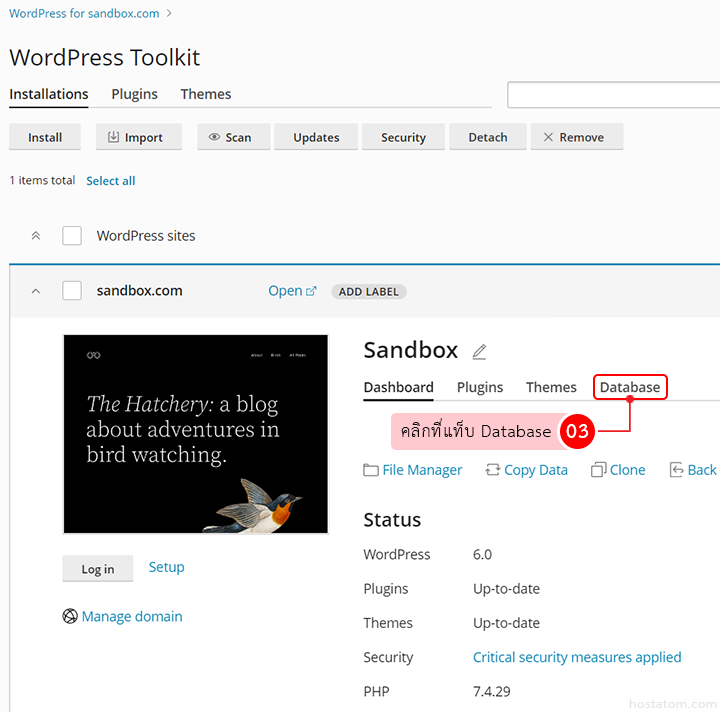Click Critical security measures applied link
The height and width of the screenshot is (712, 720).
[x=577, y=657]
